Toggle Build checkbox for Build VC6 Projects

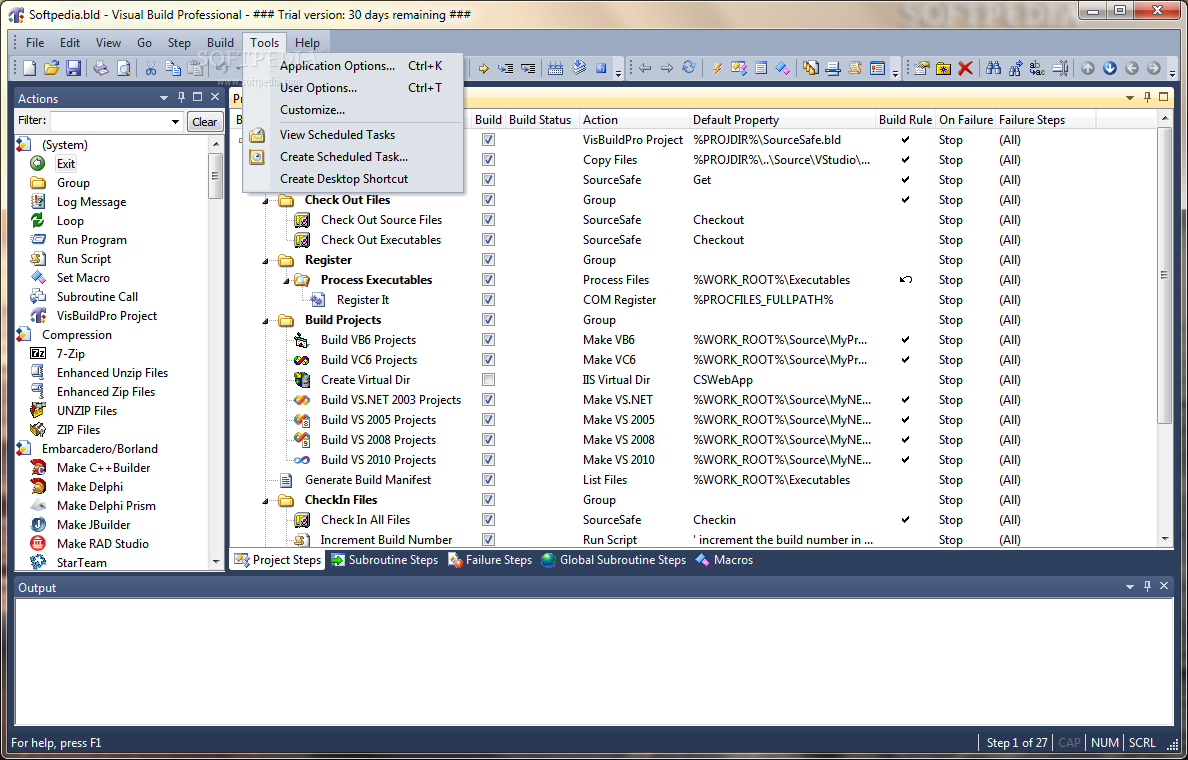tap(489, 360)
